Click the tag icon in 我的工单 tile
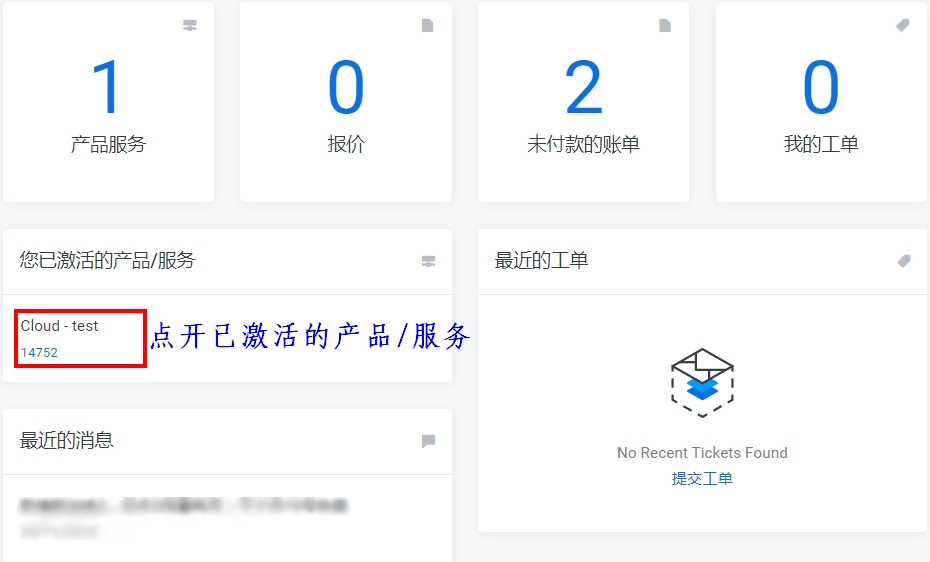The width and height of the screenshot is (930, 562). click(x=903, y=26)
